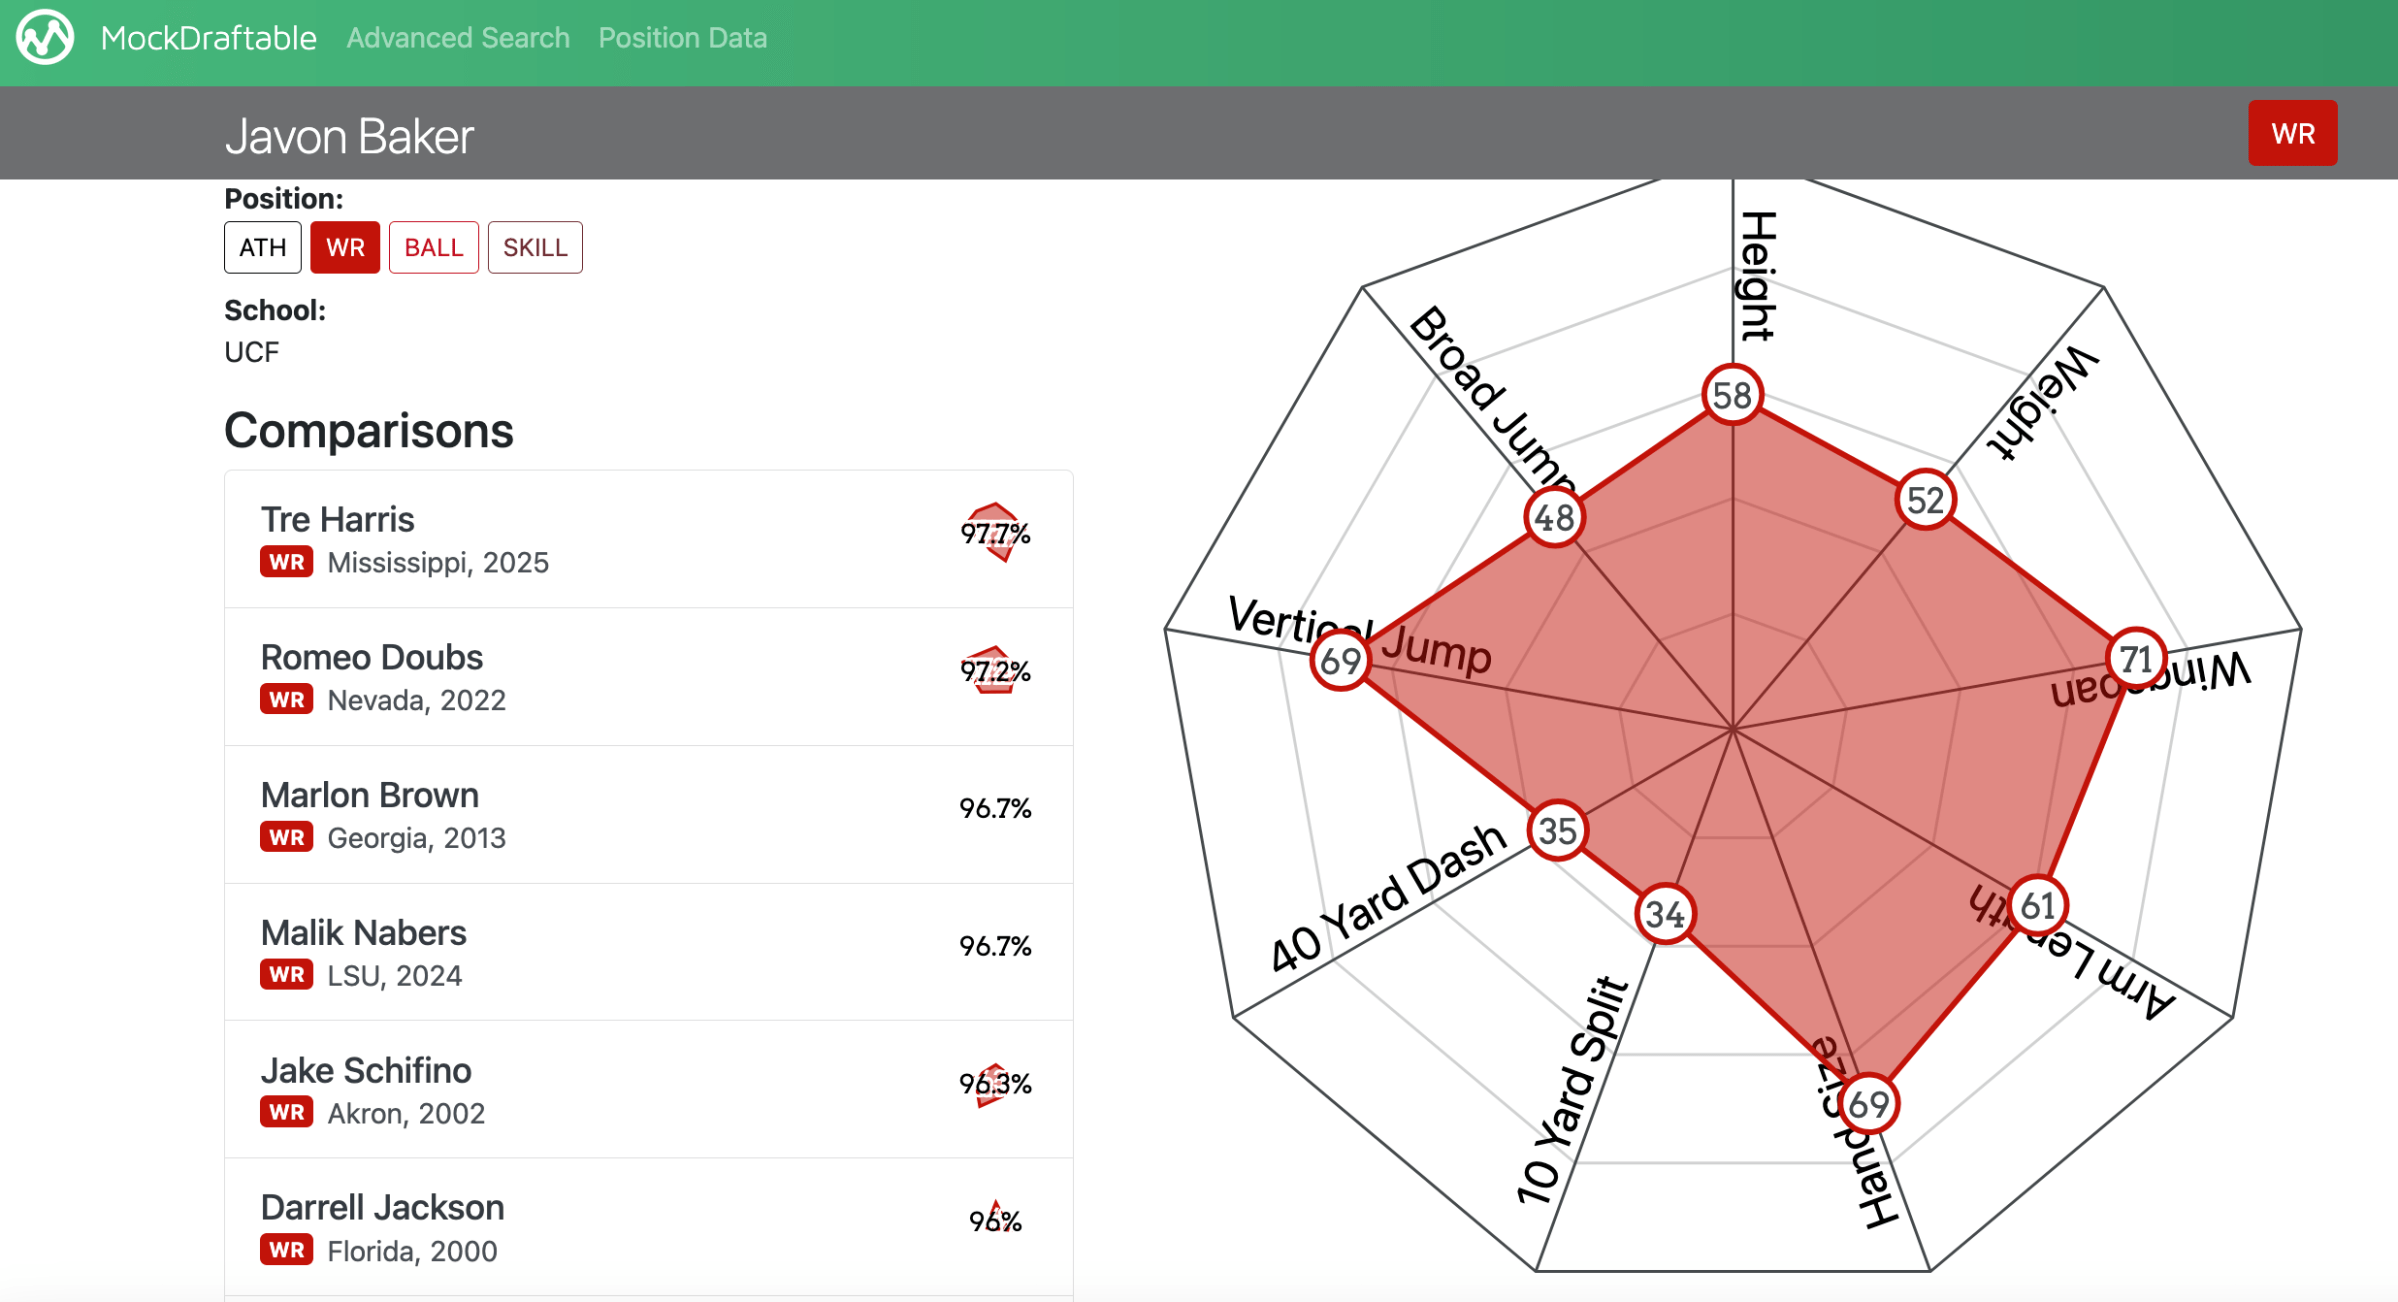2398x1302 pixels.
Task: Click the Hand Size 69 chart marker
Action: click(x=1868, y=1104)
